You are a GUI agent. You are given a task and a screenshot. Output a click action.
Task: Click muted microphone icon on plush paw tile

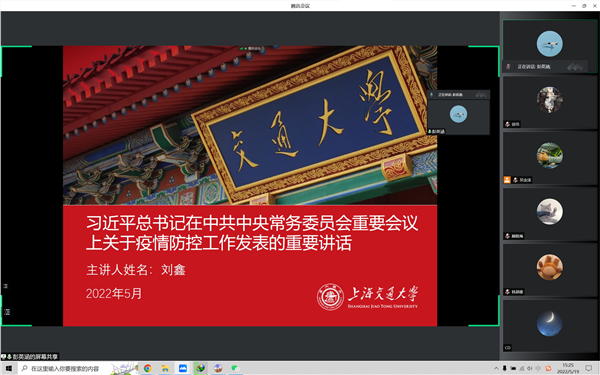[x=507, y=292]
